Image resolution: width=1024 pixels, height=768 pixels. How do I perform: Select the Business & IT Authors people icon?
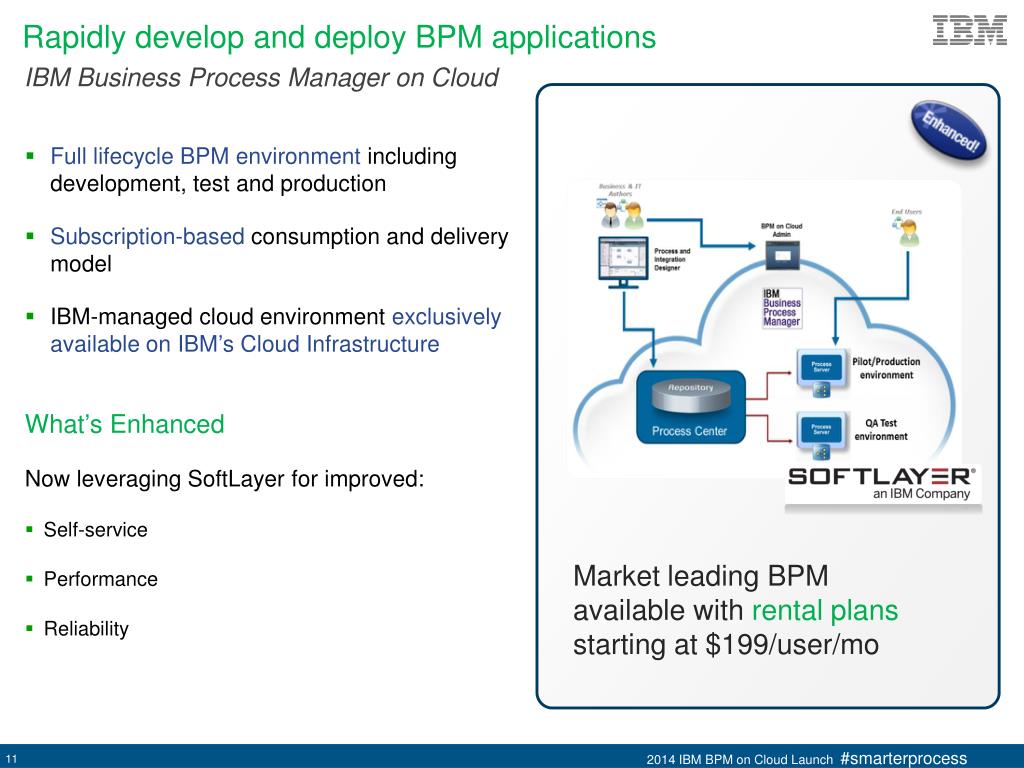click(x=622, y=214)
